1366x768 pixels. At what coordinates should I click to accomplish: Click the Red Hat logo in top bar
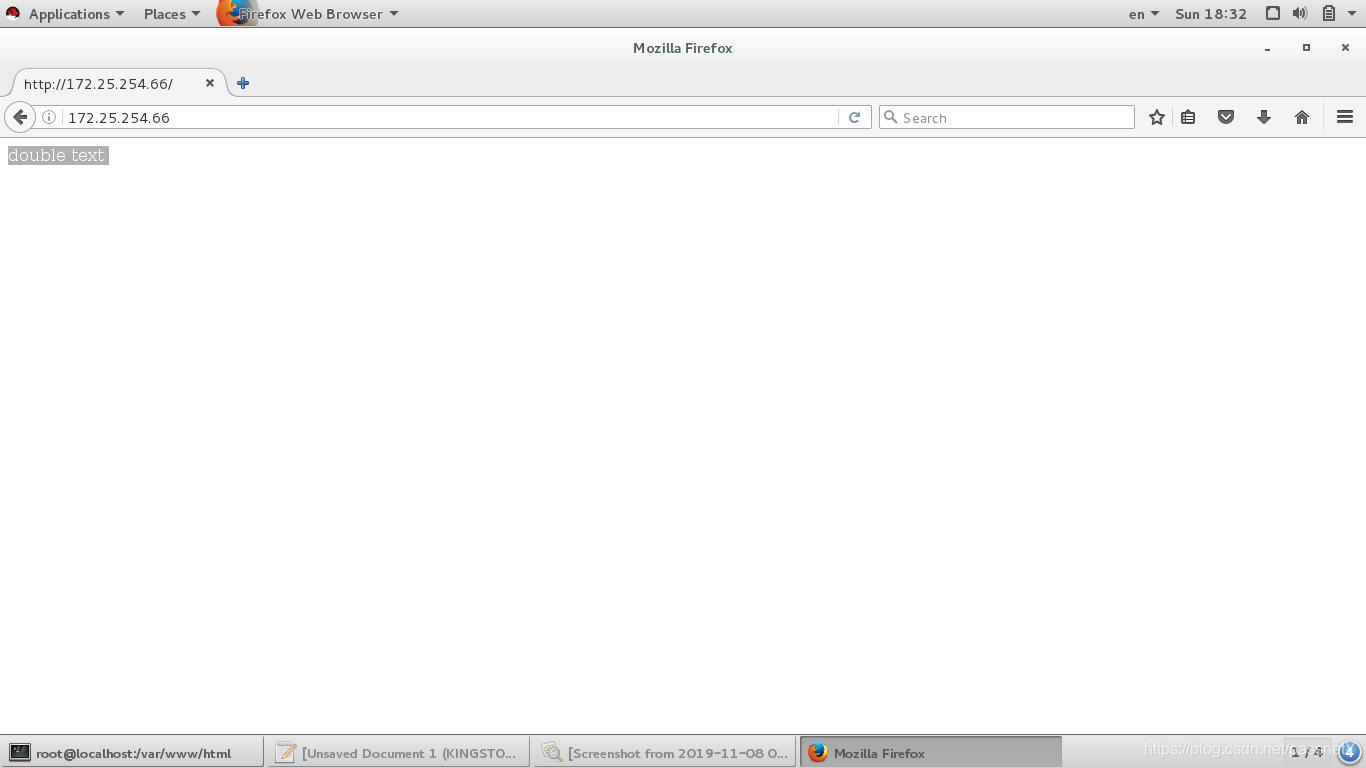[x=13, y=14]
